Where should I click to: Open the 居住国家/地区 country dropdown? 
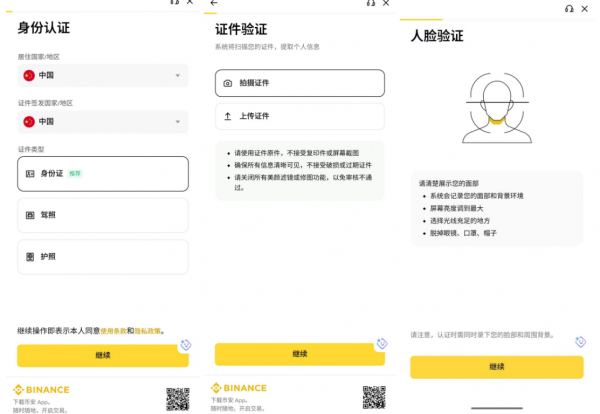103,75
